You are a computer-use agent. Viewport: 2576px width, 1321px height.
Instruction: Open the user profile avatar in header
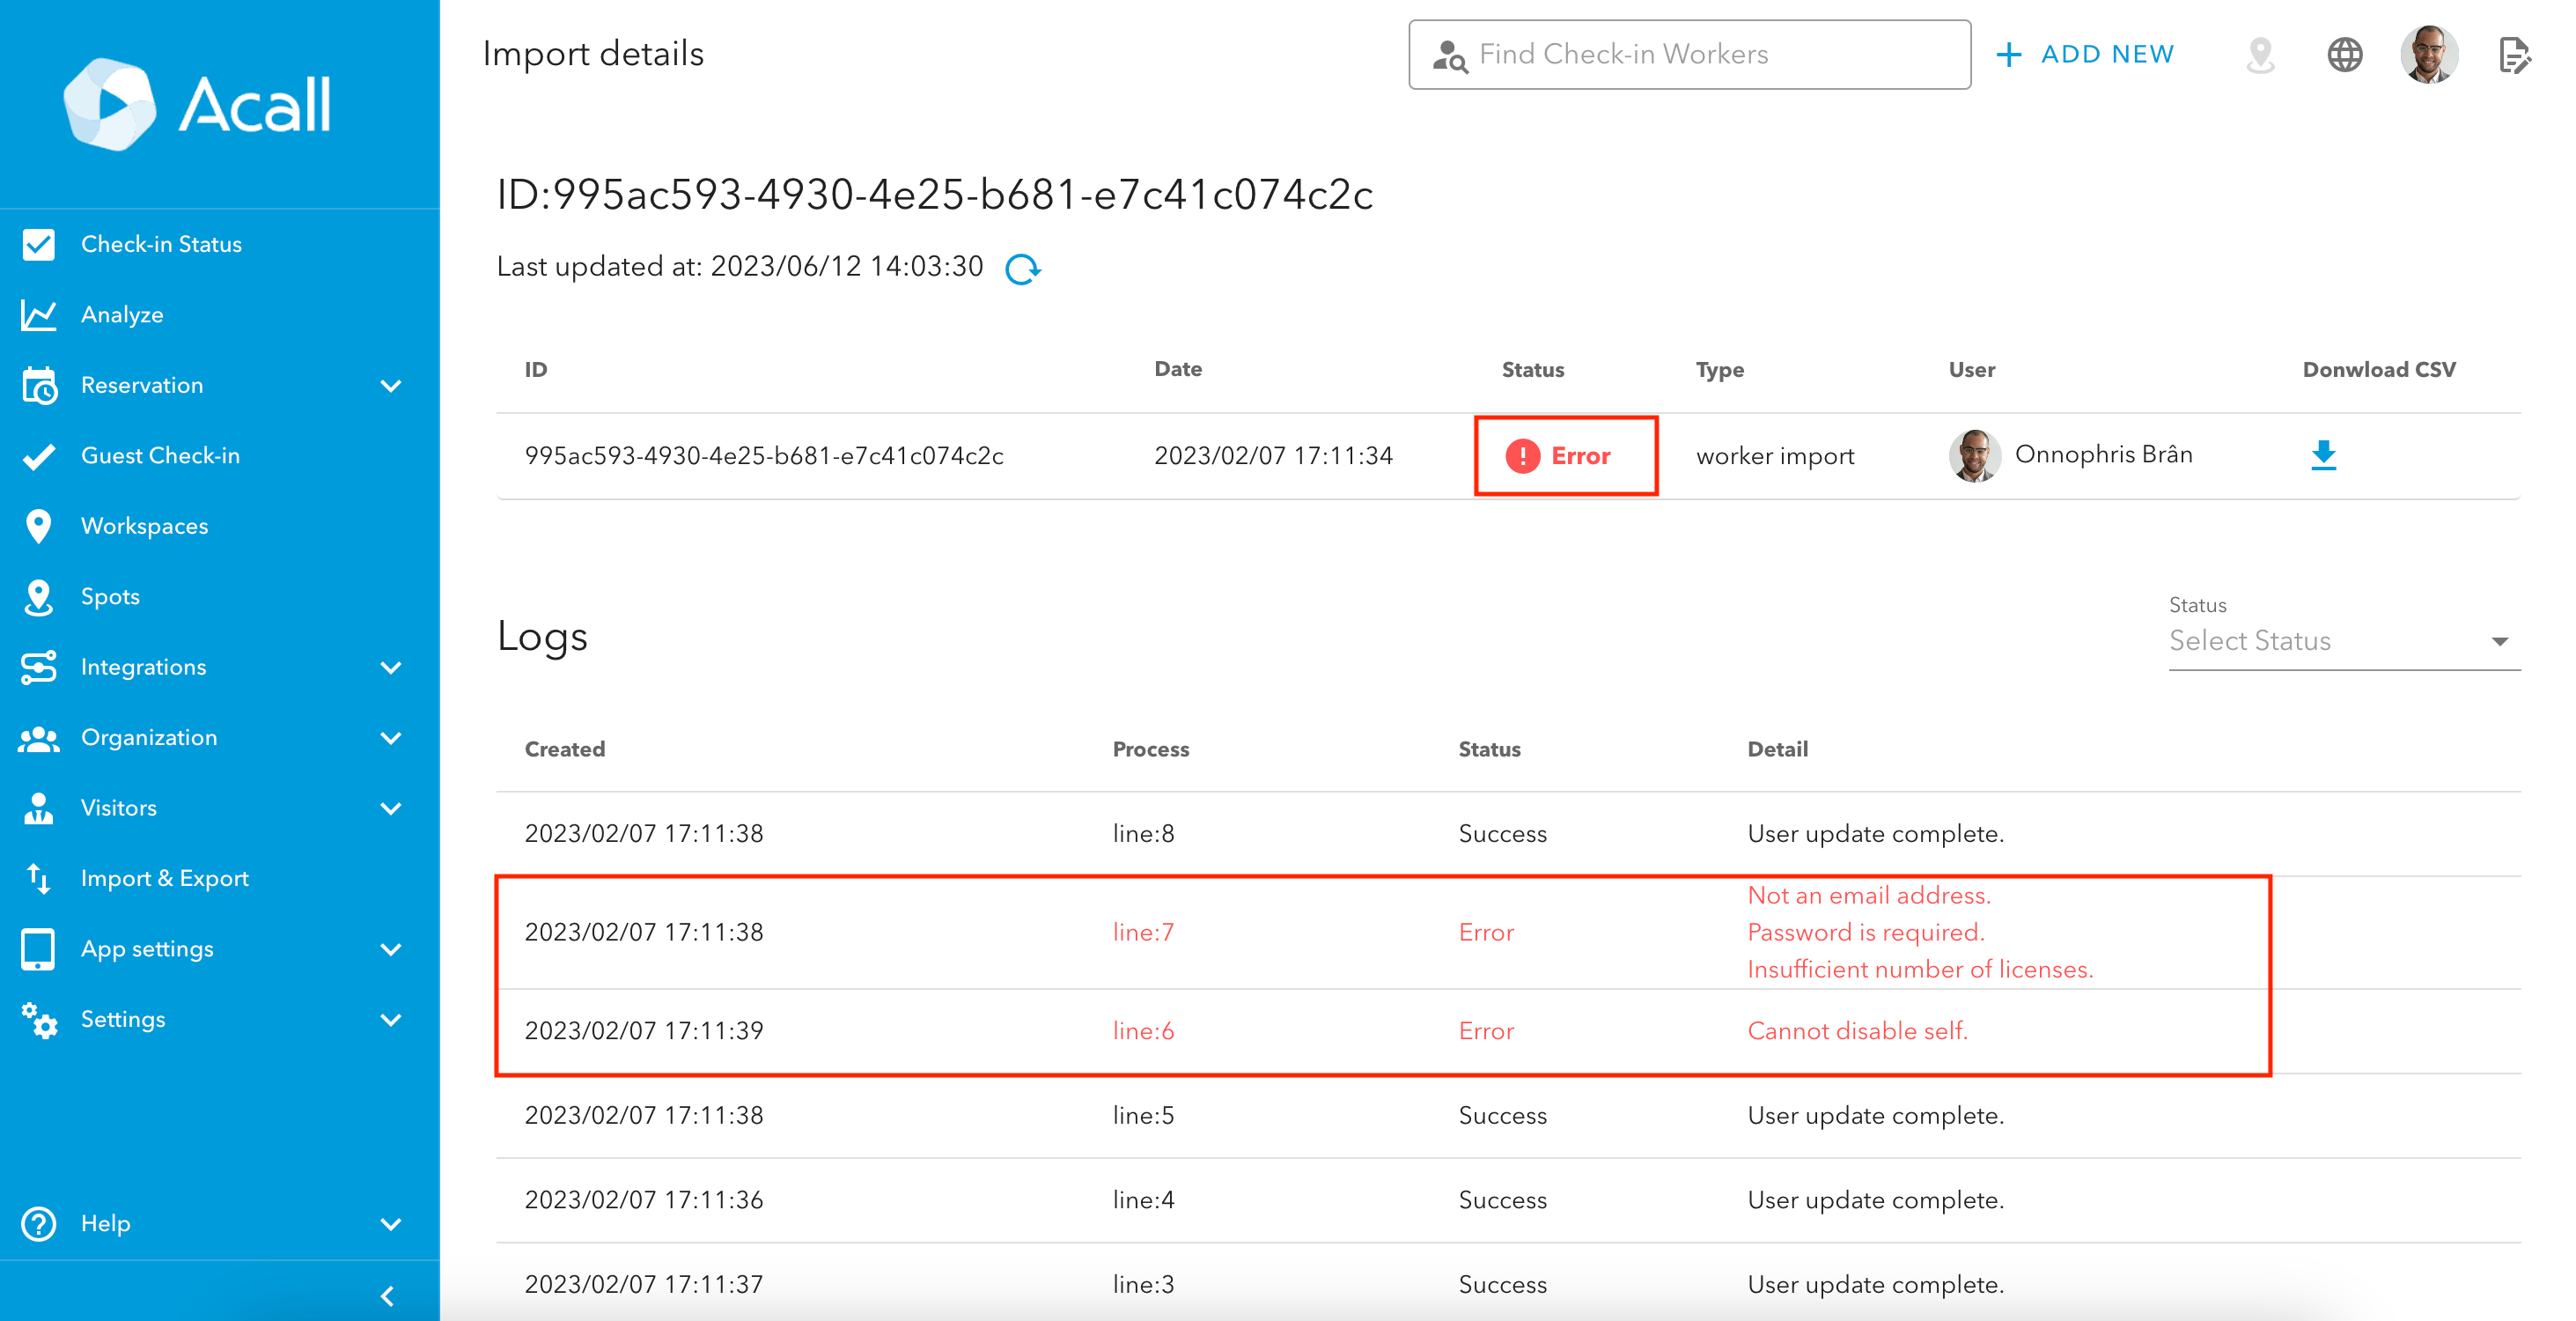pos(2428,54)
